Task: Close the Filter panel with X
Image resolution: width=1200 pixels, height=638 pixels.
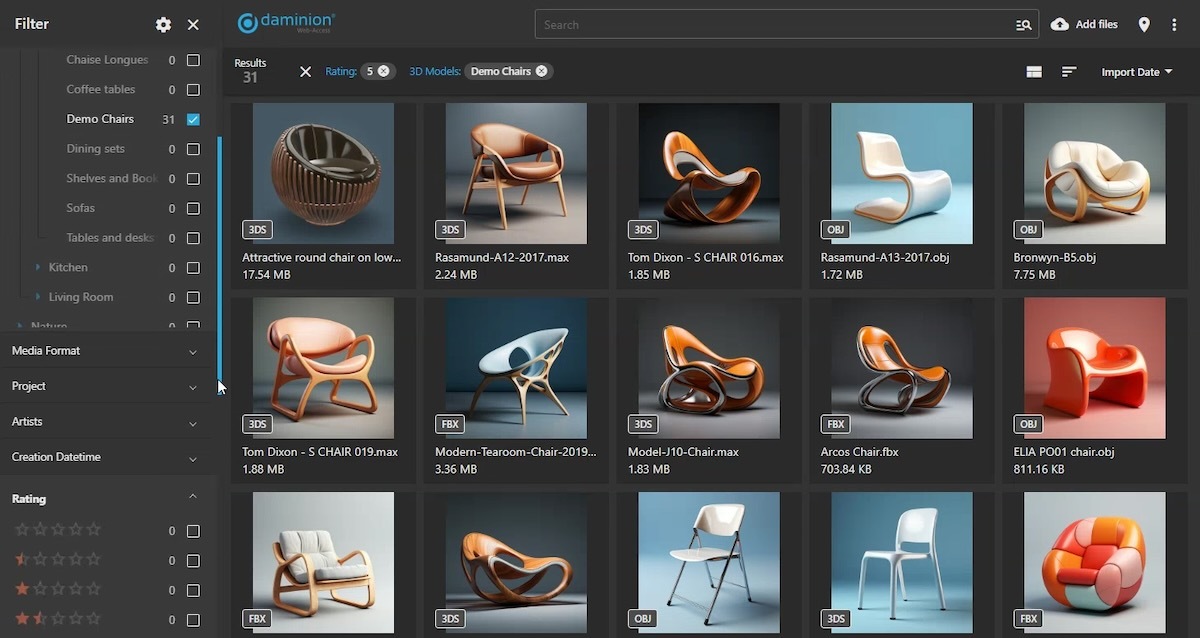Action: click(193, 25)
